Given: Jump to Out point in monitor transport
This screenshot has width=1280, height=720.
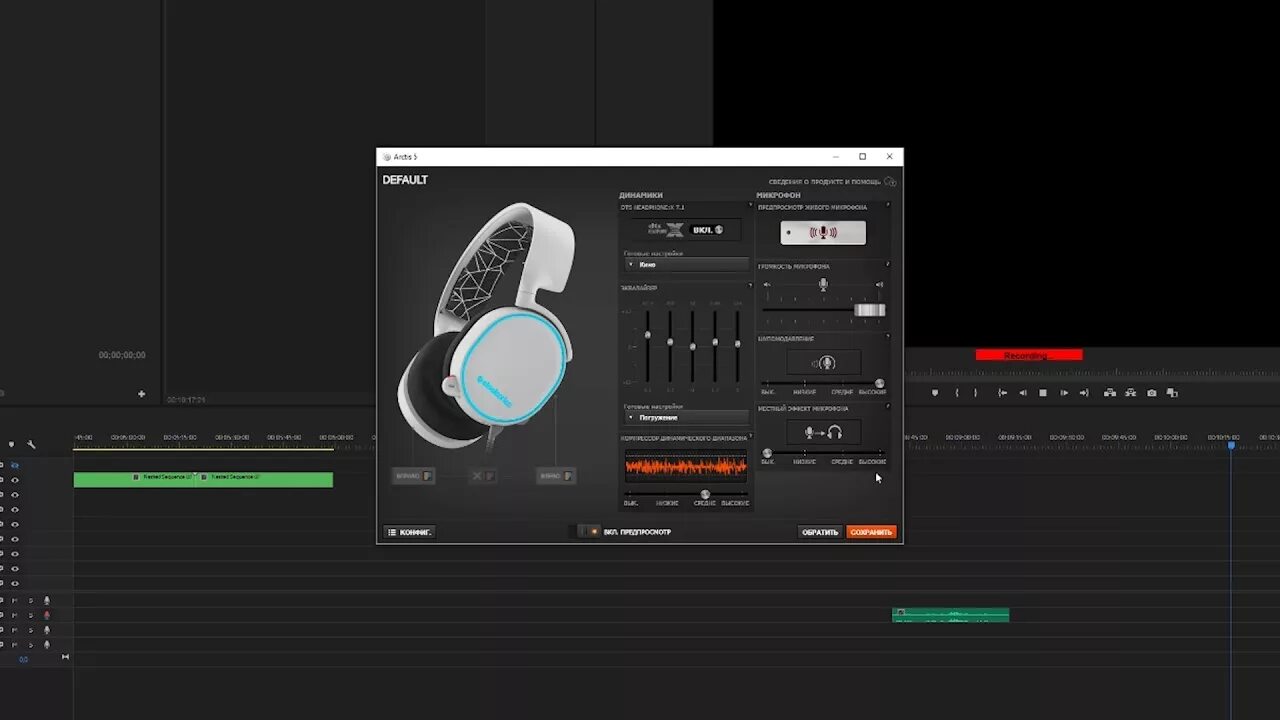Looking at the screenshot, I should coord(1084,393).
